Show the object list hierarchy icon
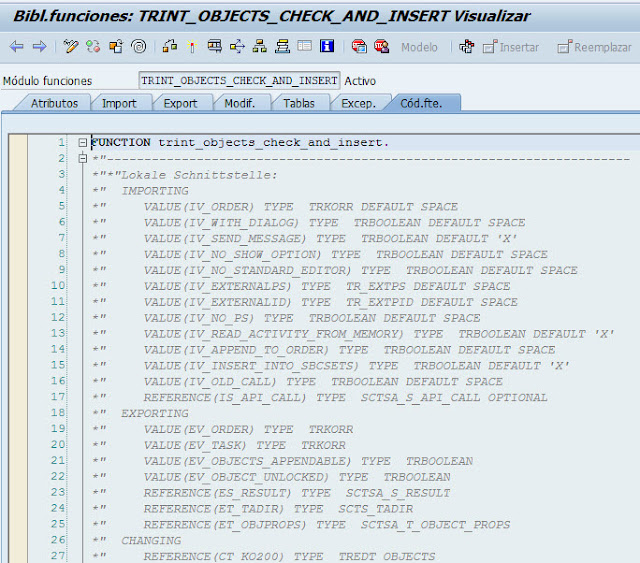The height and width of the screenshot is (563, 640). (x=260, y=47)
